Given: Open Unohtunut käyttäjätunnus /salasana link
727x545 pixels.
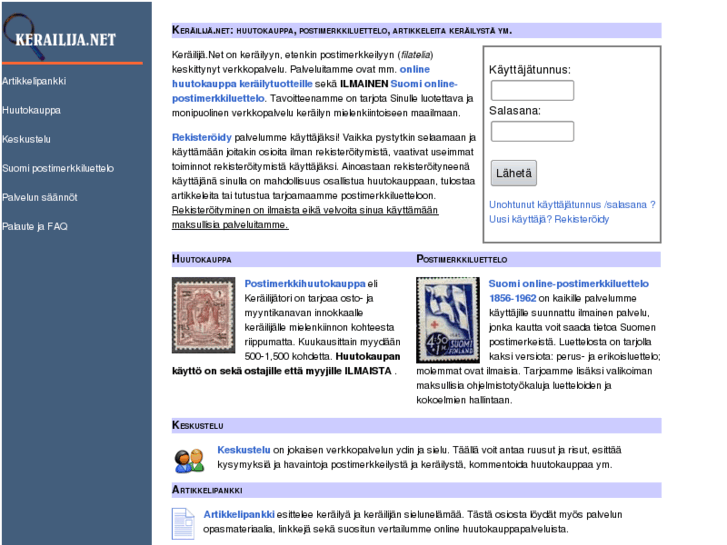Looking at the screenshot, I should pyautogui.click(x=572, y=205).
